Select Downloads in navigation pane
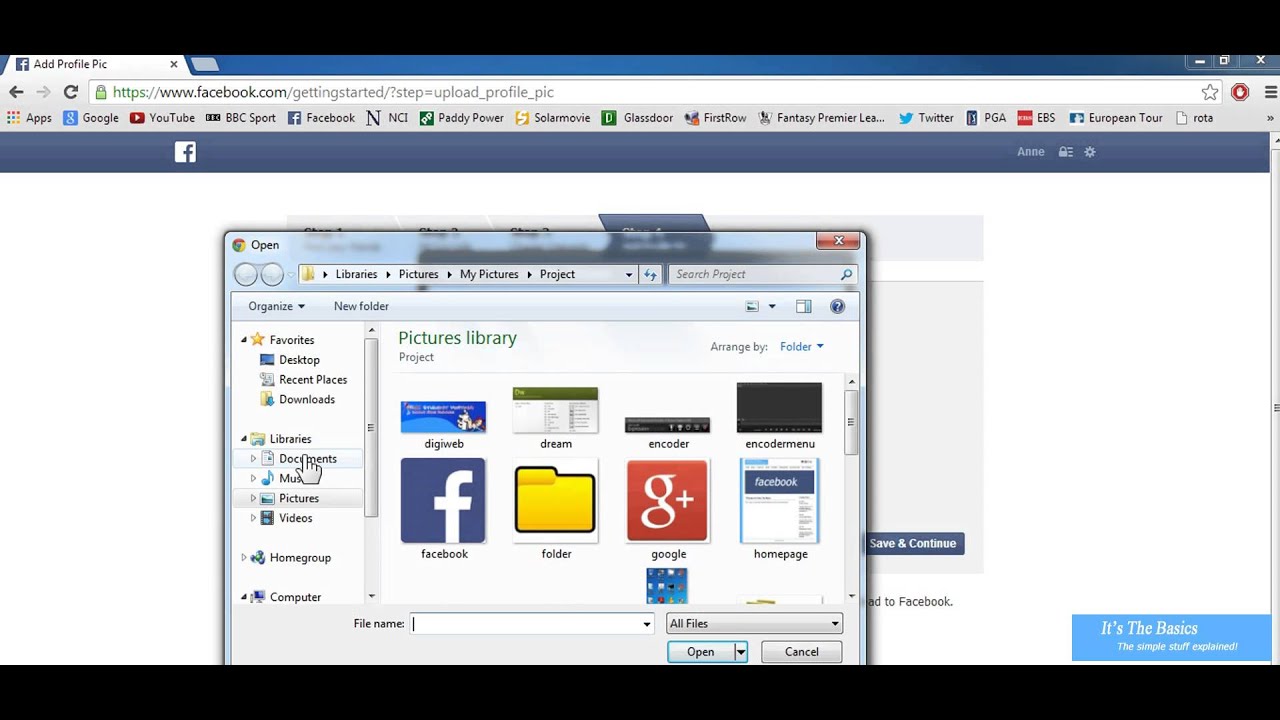The height and width of the screenshot is (720, 1280). (x=306, y=399)
